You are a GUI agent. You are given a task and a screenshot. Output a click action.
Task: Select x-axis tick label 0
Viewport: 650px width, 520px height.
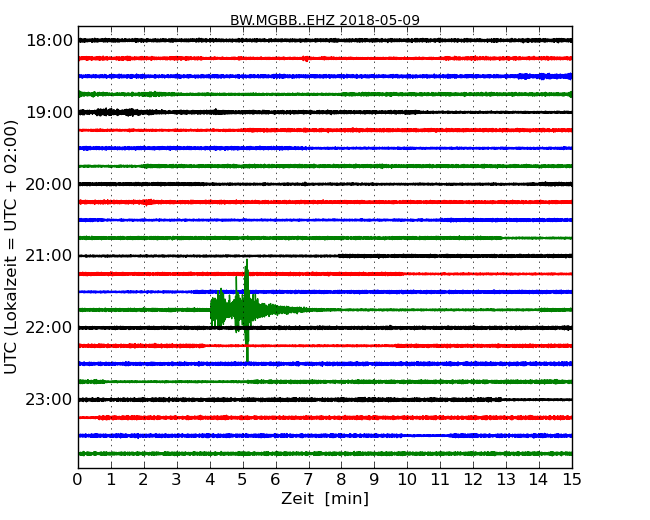78,480
